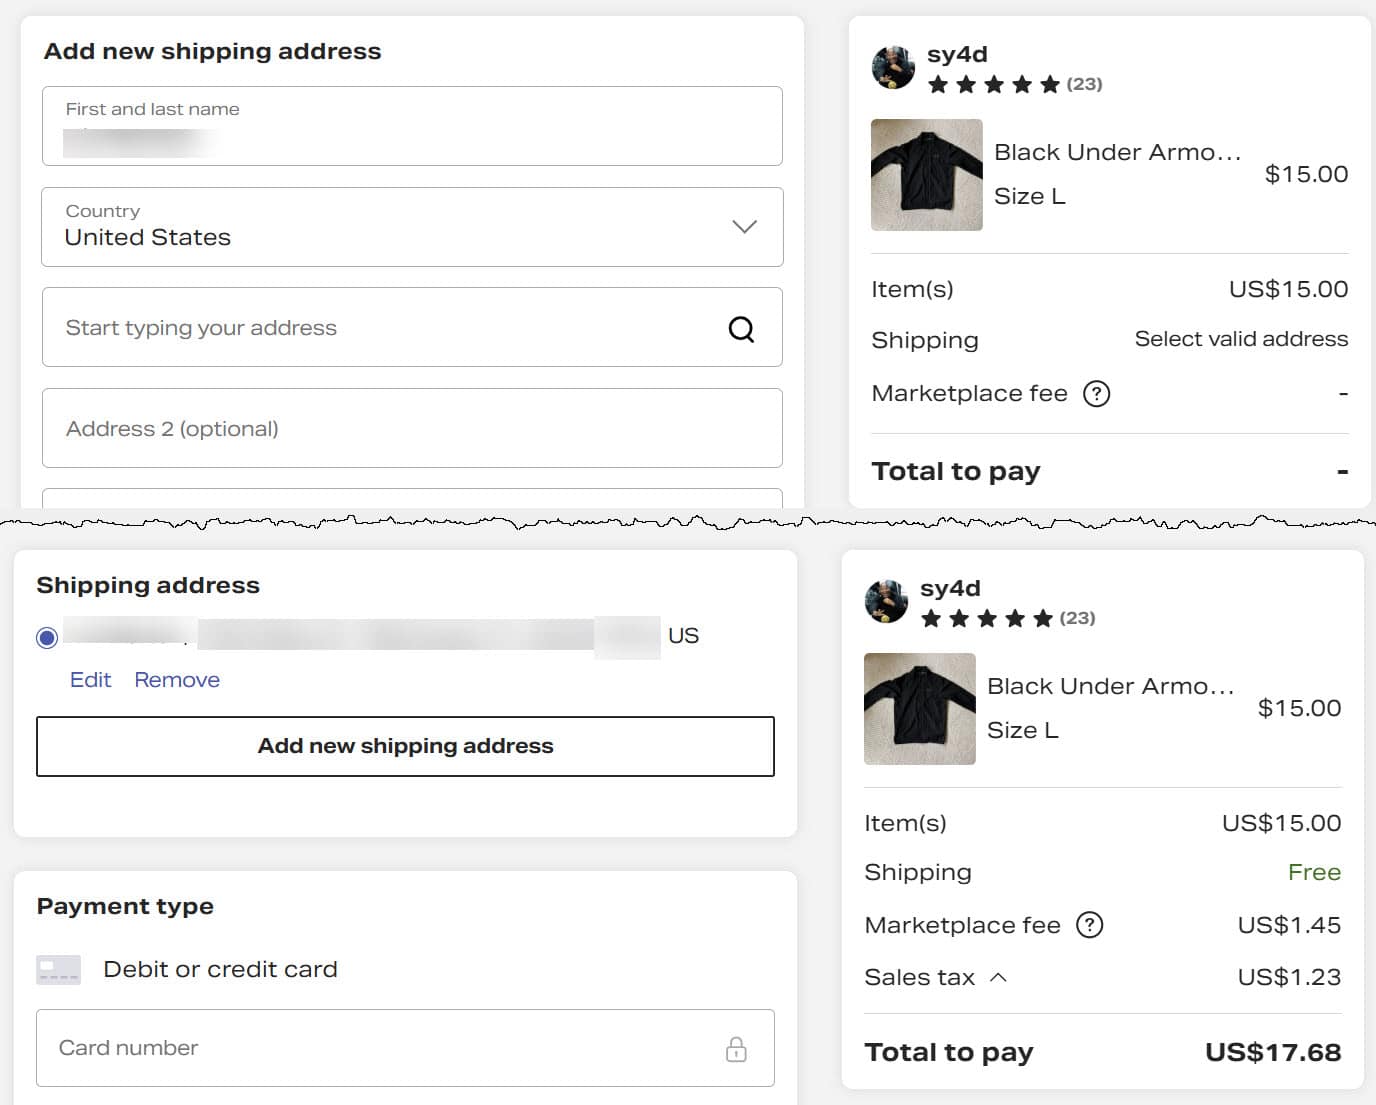Click Add new shipping address button

(x=405, y=746)
